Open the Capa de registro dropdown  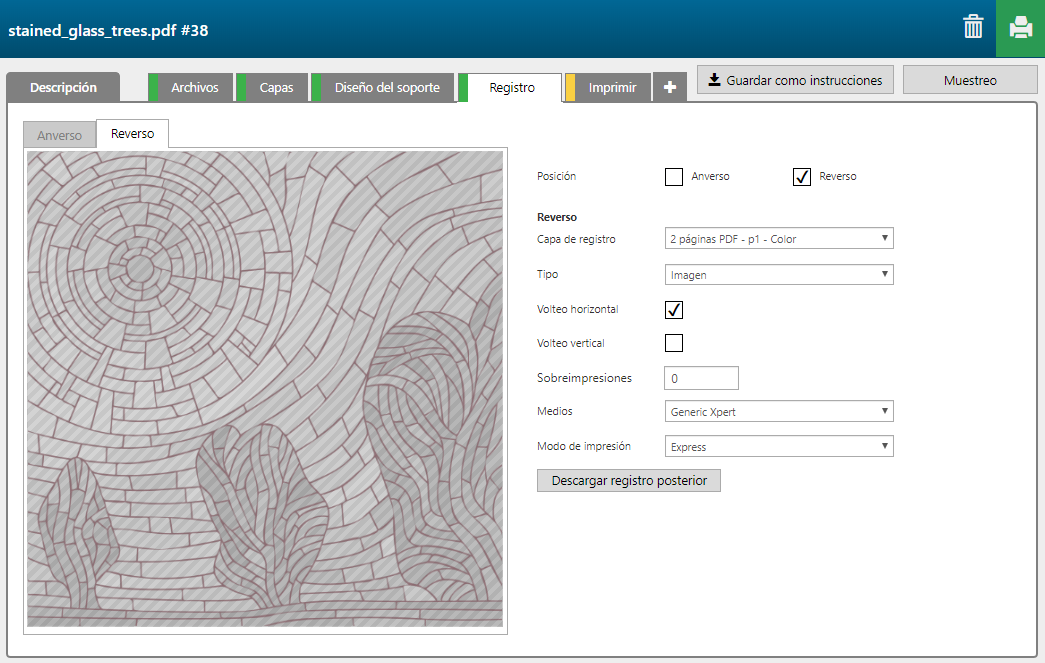(x=778, y=239)
